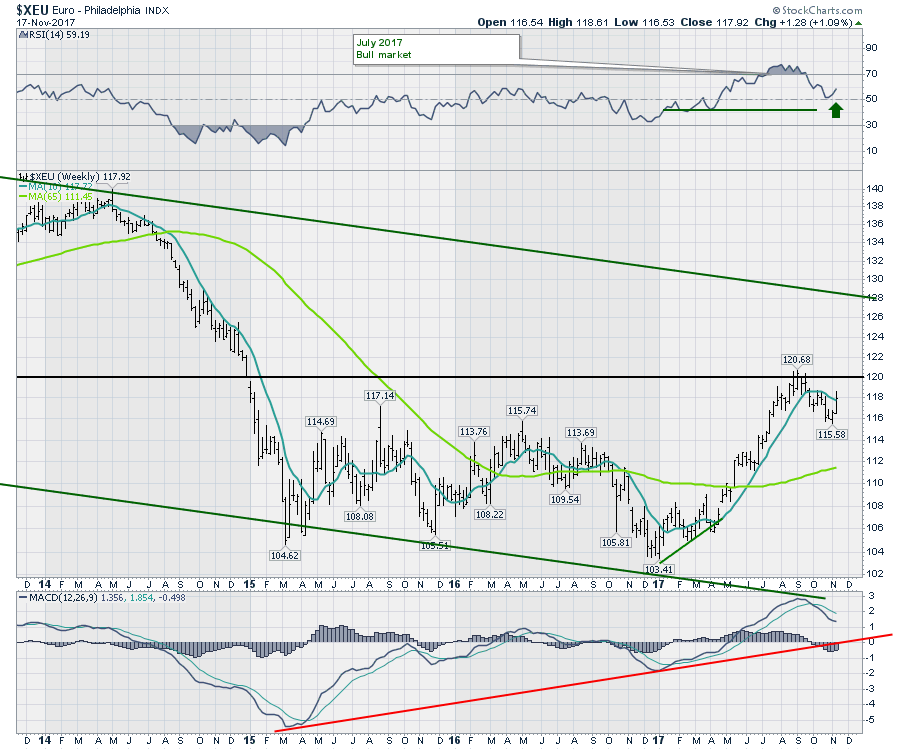Select the July 2017 Bull market annotation box

435,48
